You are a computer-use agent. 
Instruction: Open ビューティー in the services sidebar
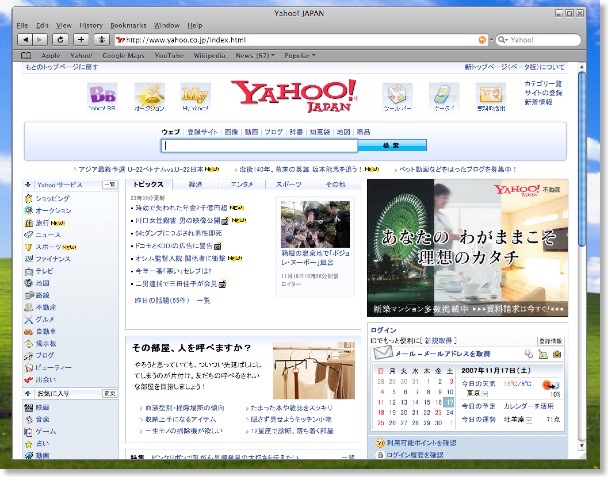(53, 367)
